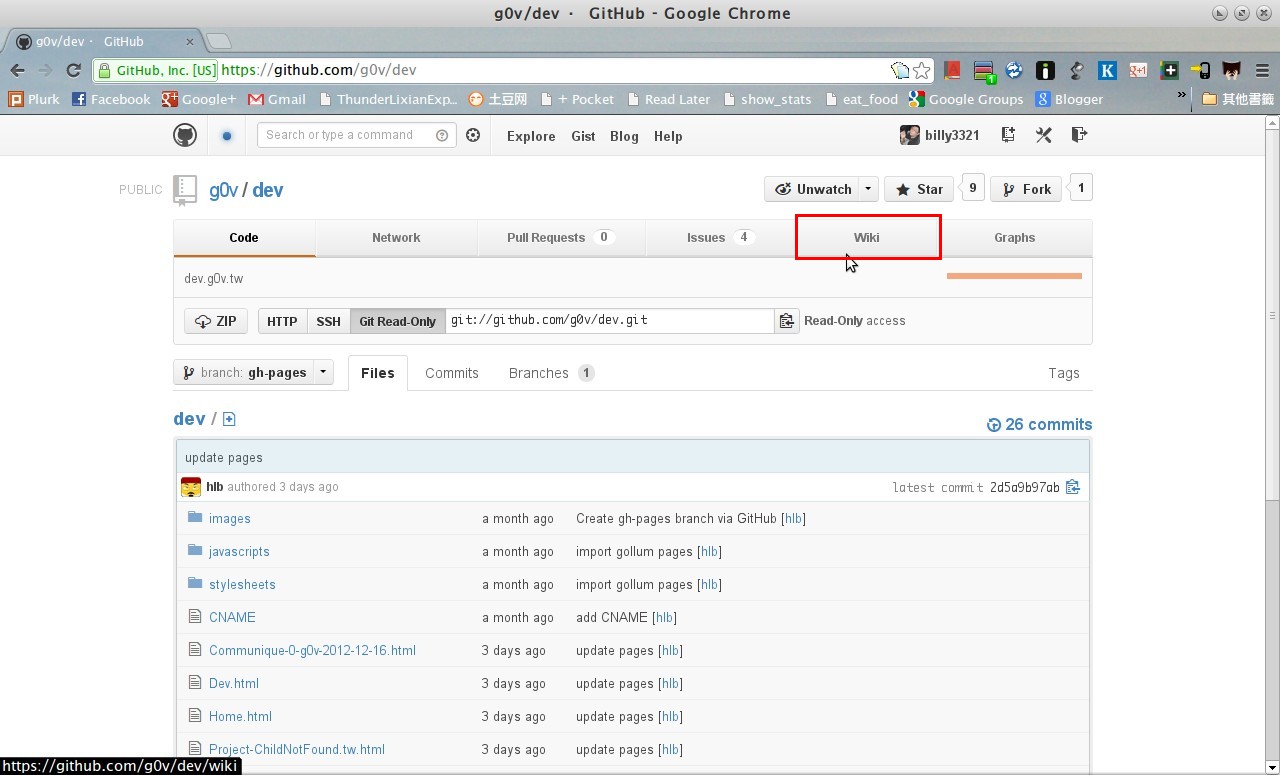Download repository as ZIP

point(216,321)
